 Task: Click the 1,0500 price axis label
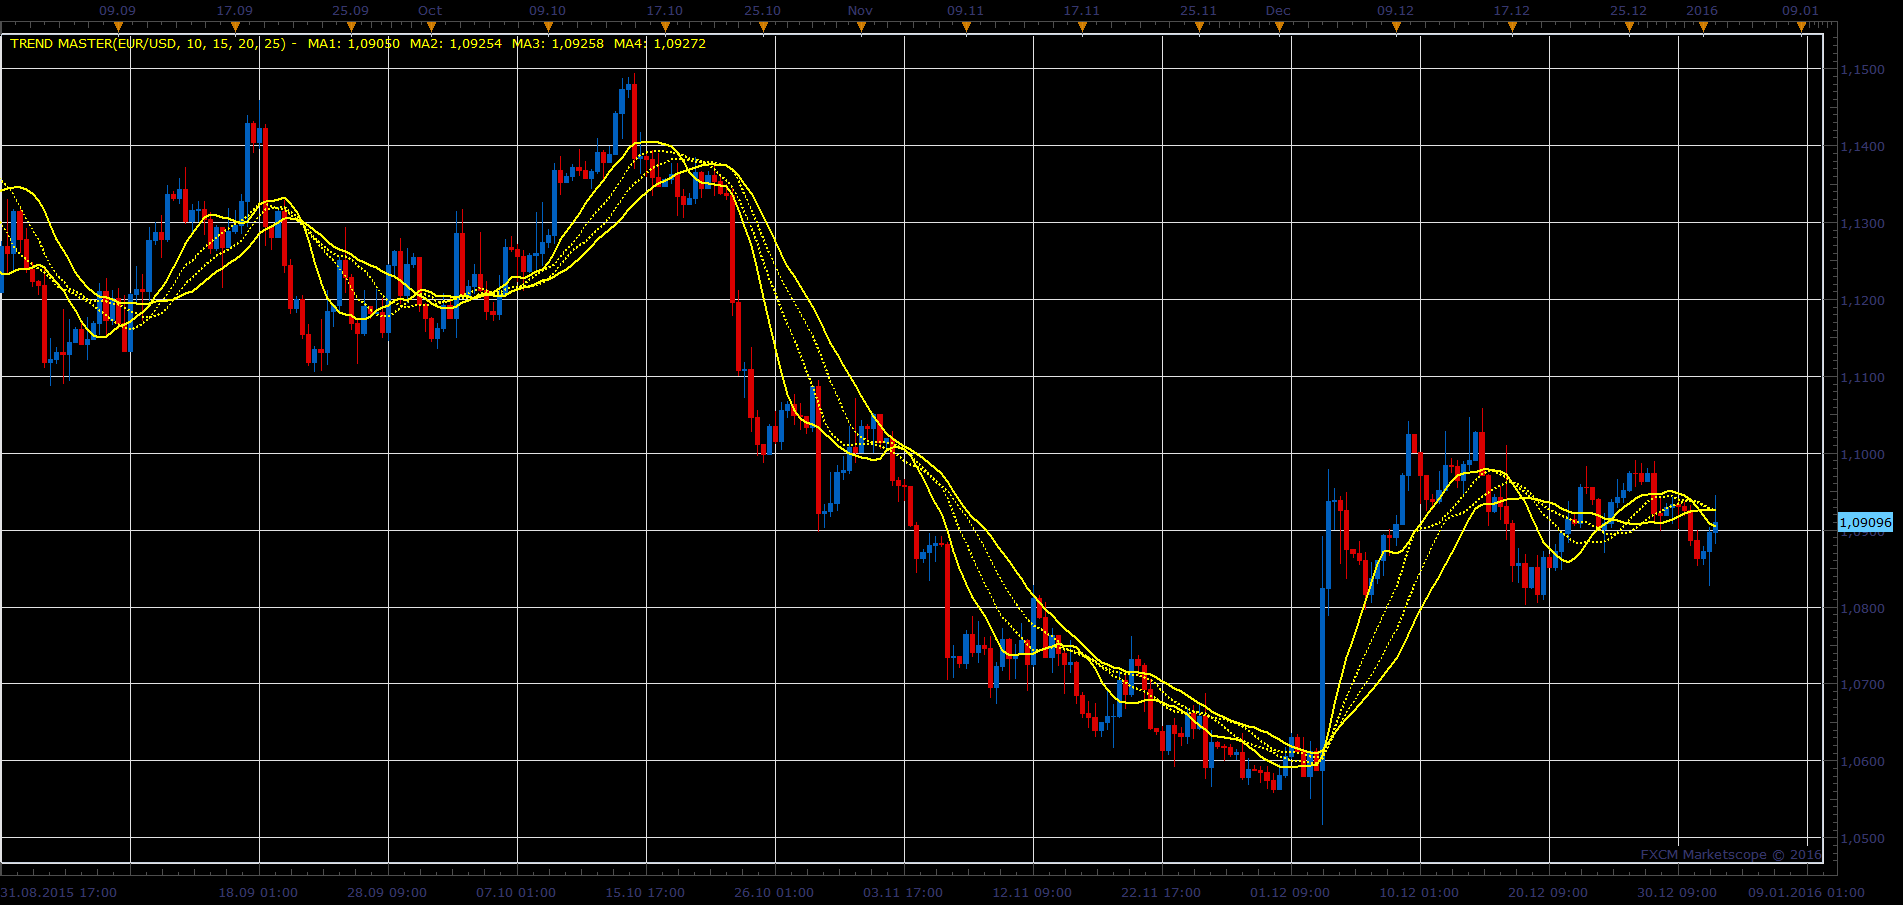pyautogui.click(x=1862, y=839)
